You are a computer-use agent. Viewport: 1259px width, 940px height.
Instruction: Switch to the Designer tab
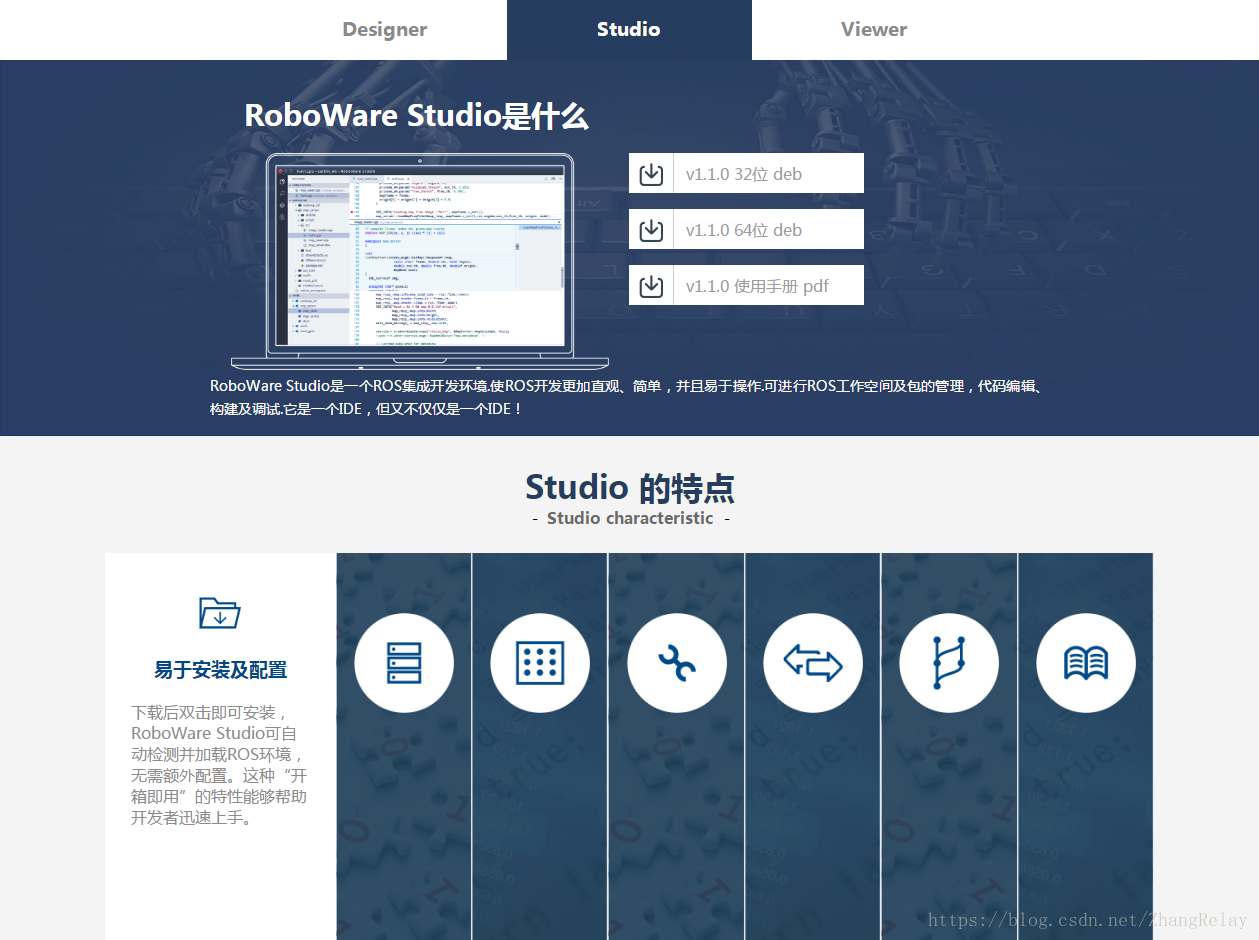click(x=384, y=30)
